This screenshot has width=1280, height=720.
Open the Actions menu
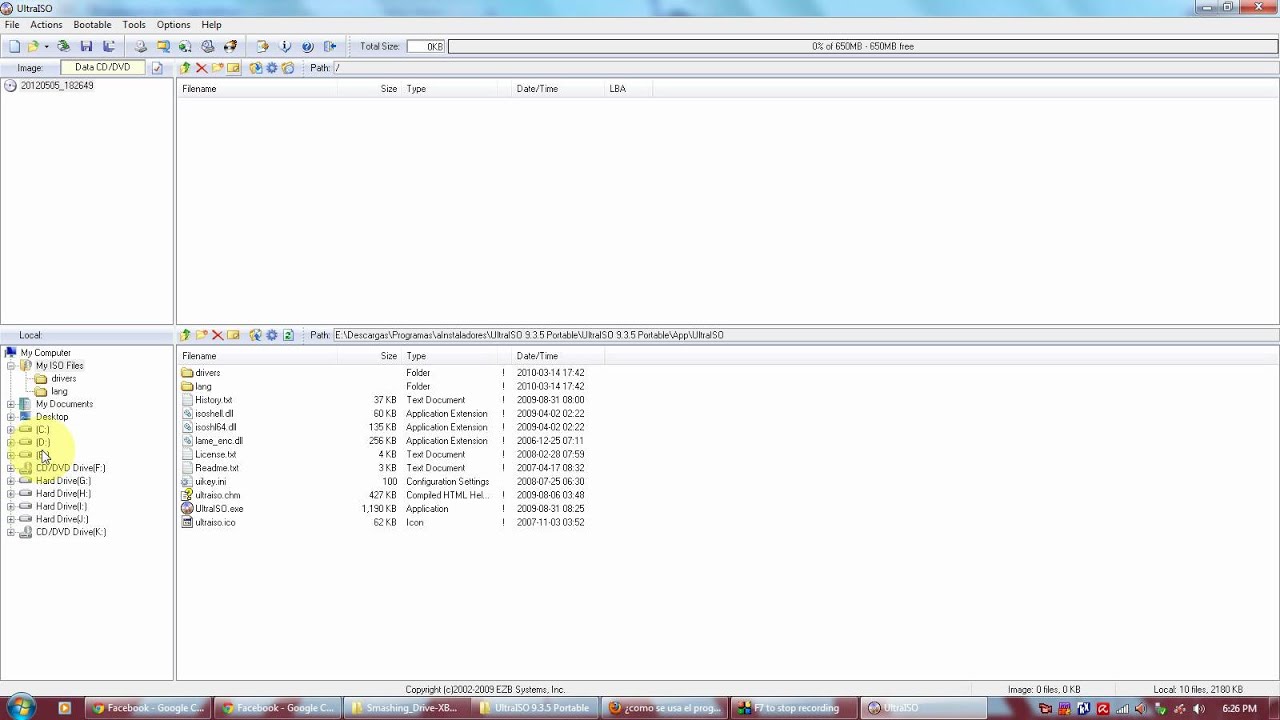46,24
